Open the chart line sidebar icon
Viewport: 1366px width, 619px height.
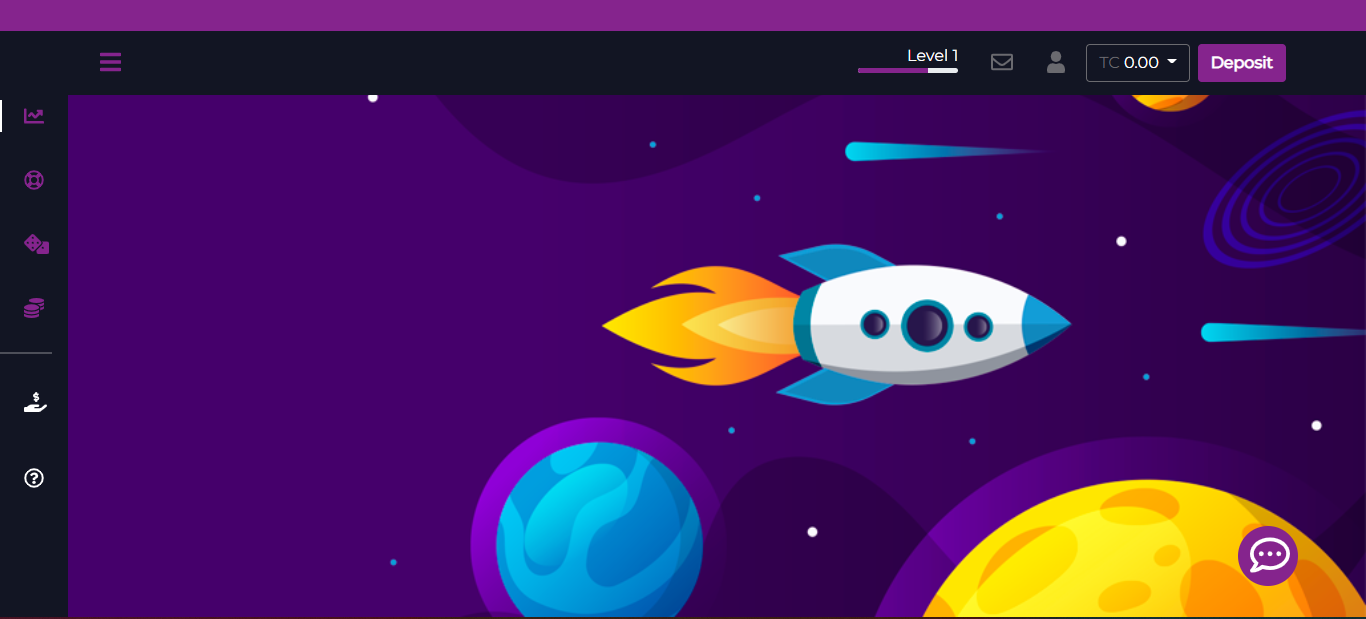click(34, 116)
